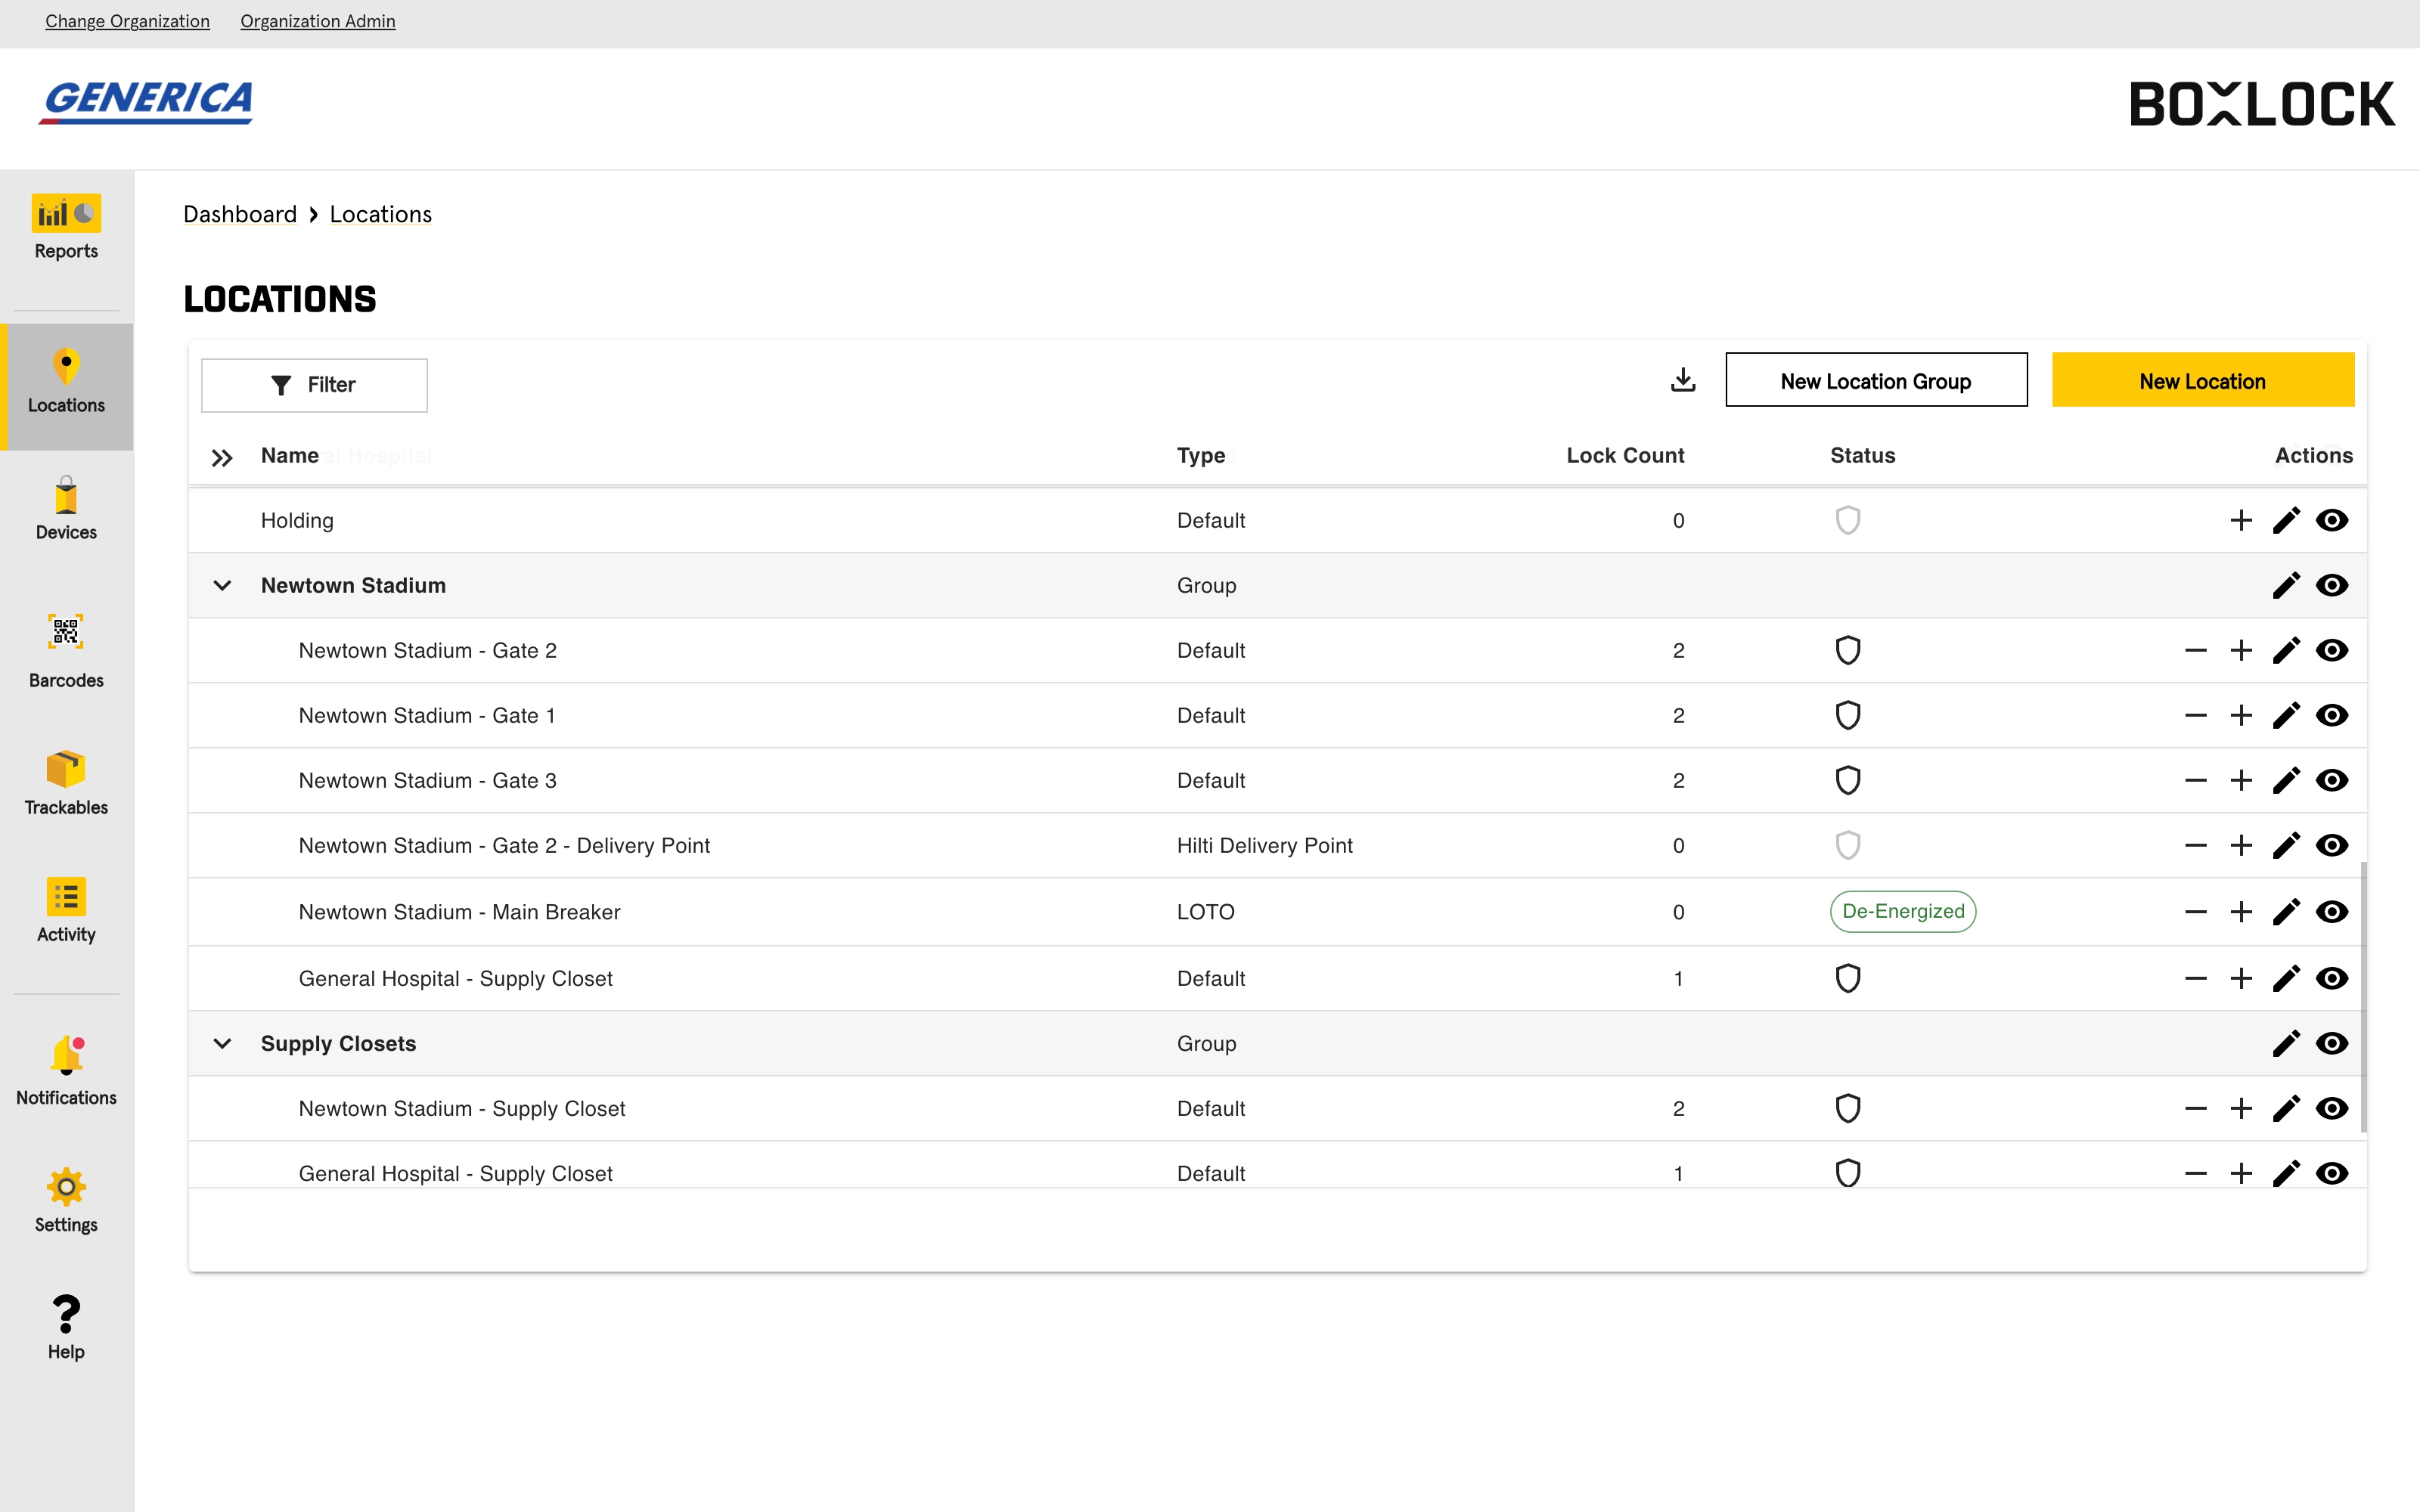Viewport: 2420px width, 1512px height.
Task: Click the De-Energized status badge on Main Breaker
Action: click(1901, 911)
